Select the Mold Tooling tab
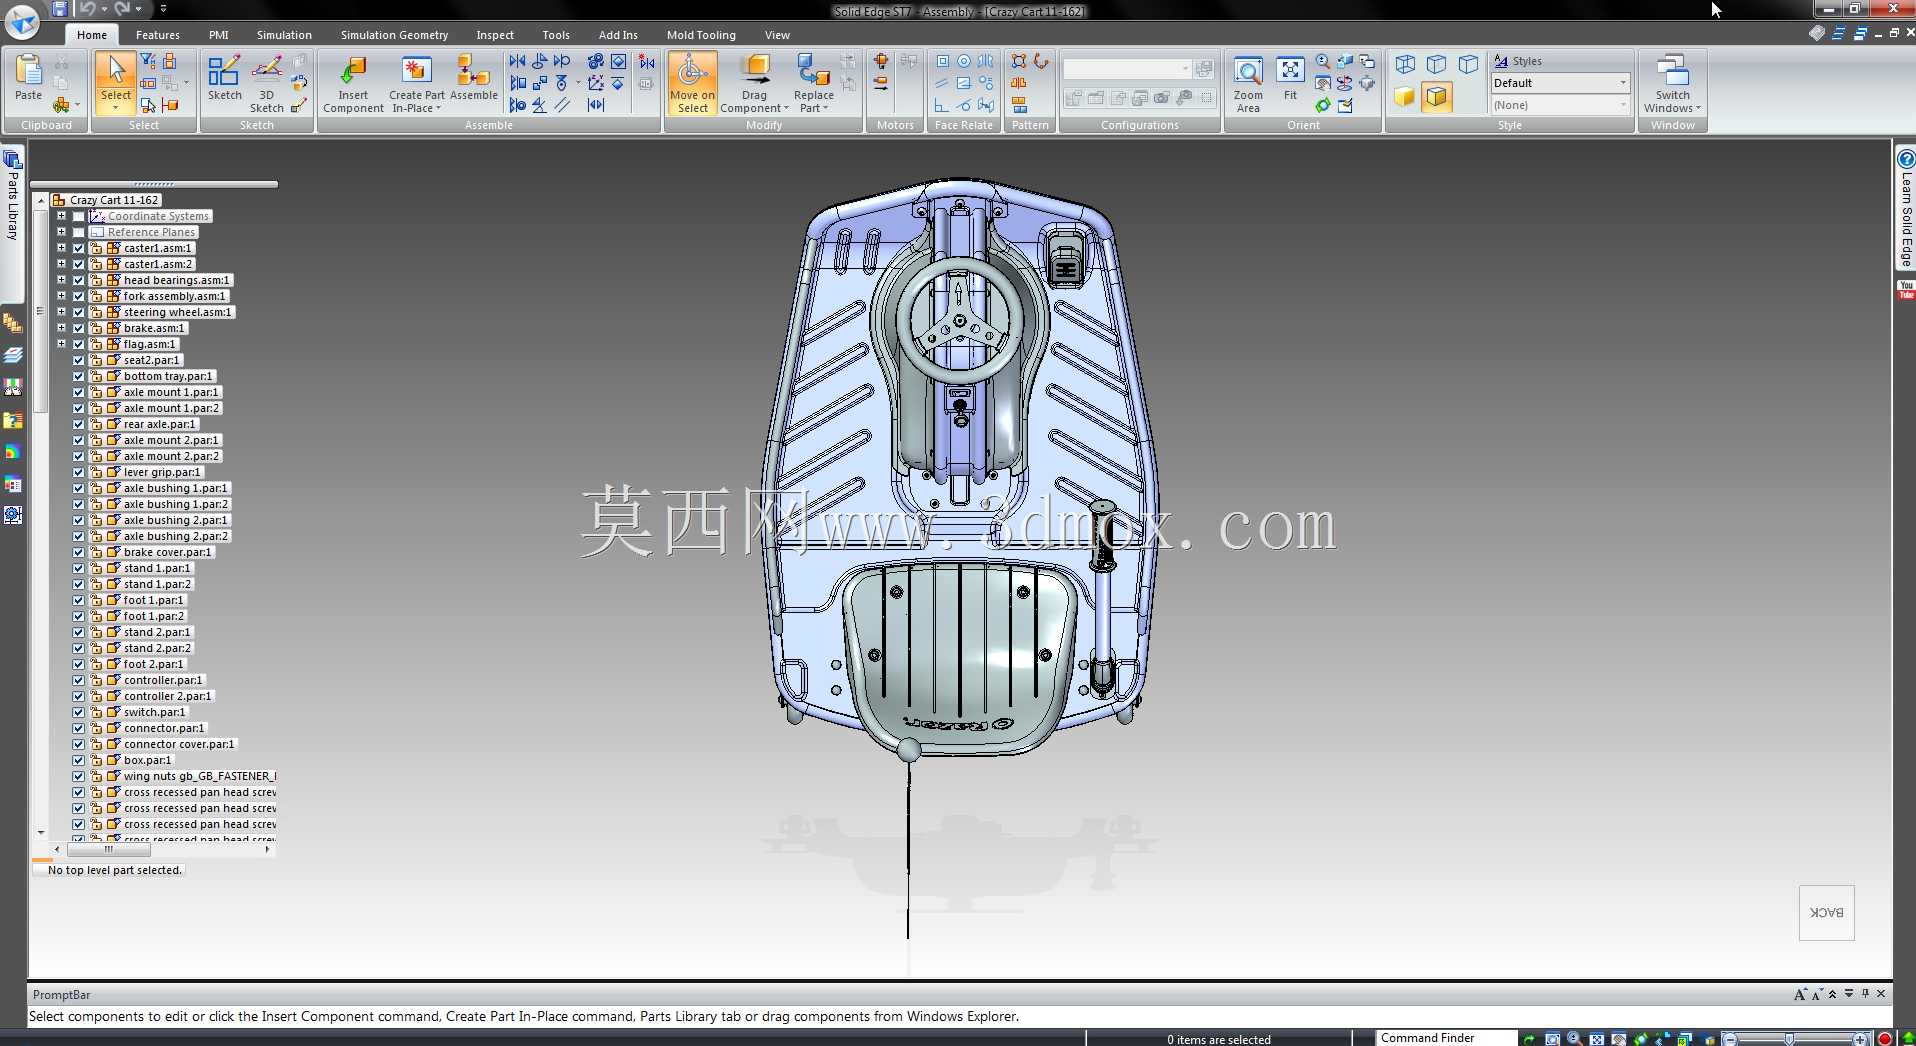 tap(701, 35)
